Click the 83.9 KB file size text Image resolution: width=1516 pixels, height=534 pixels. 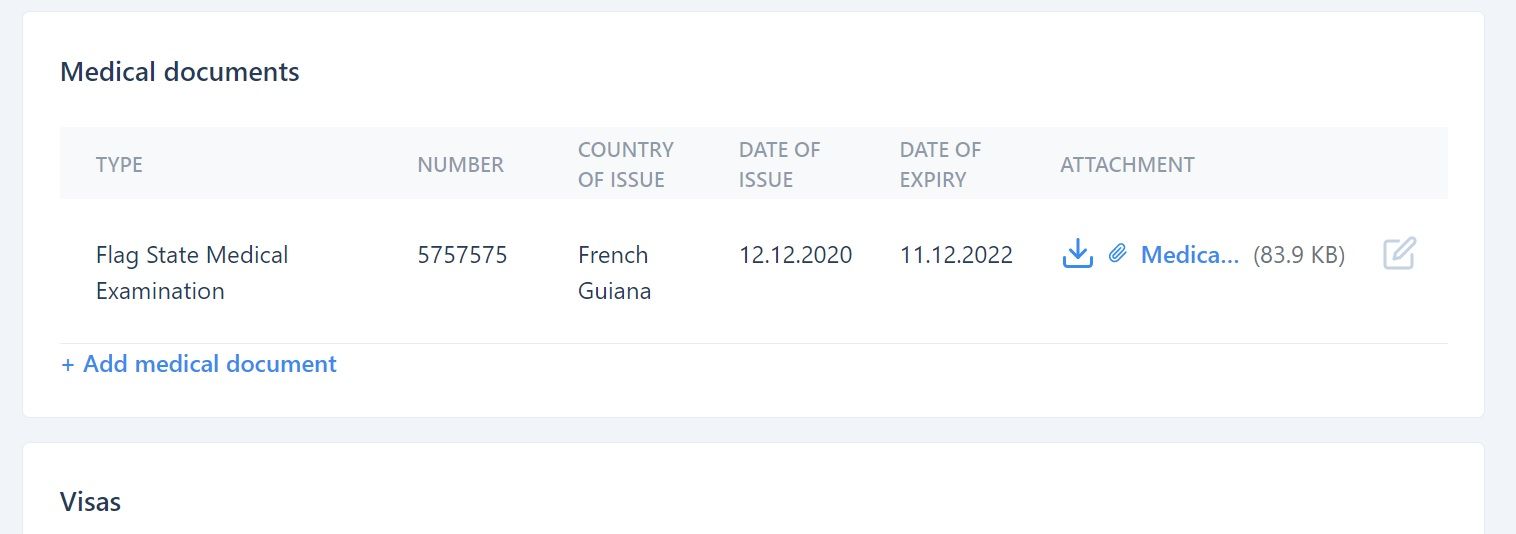tap(1299, 255)
